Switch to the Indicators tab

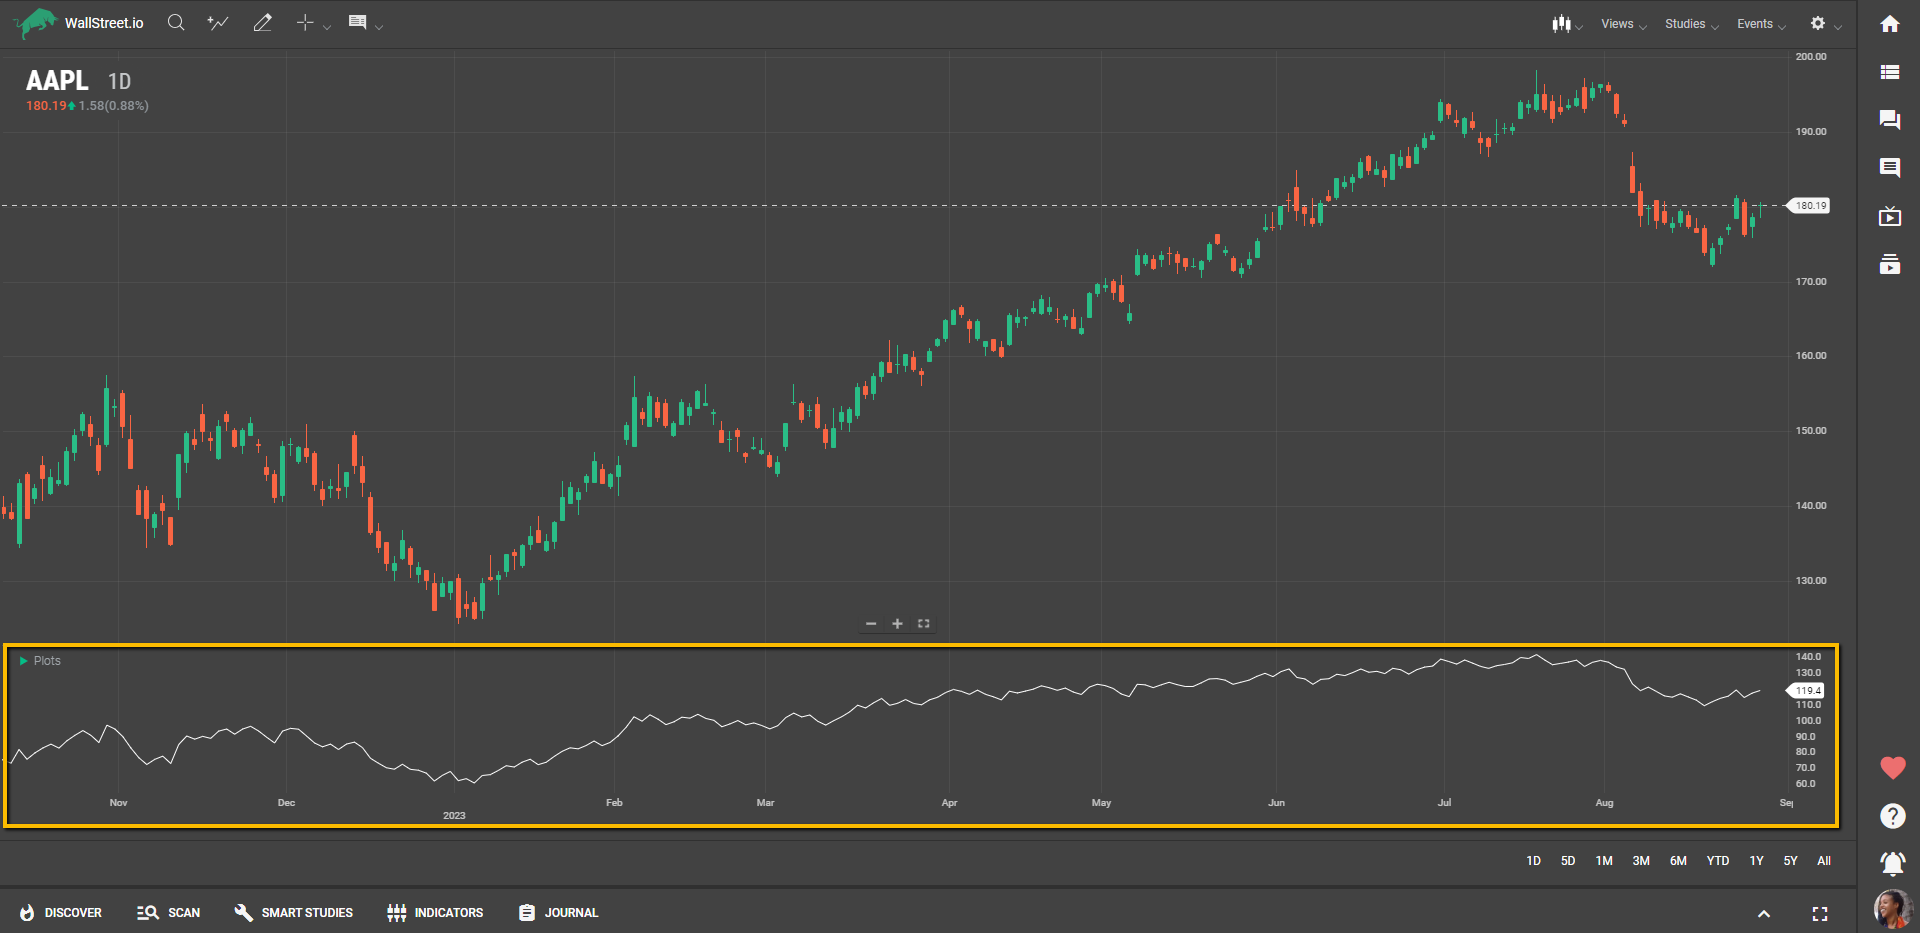pyautogui.click(x=435, y=913)
